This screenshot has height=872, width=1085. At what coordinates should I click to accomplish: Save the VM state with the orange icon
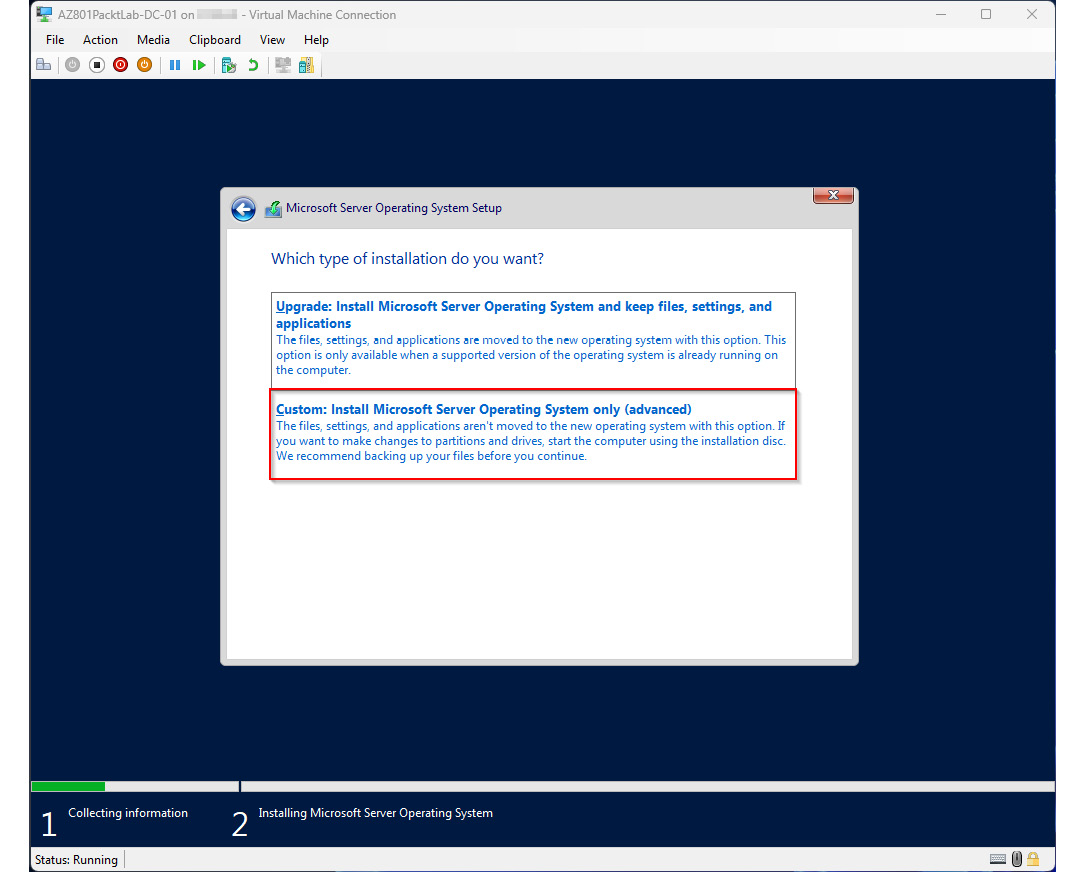click(x=144, y=65)
